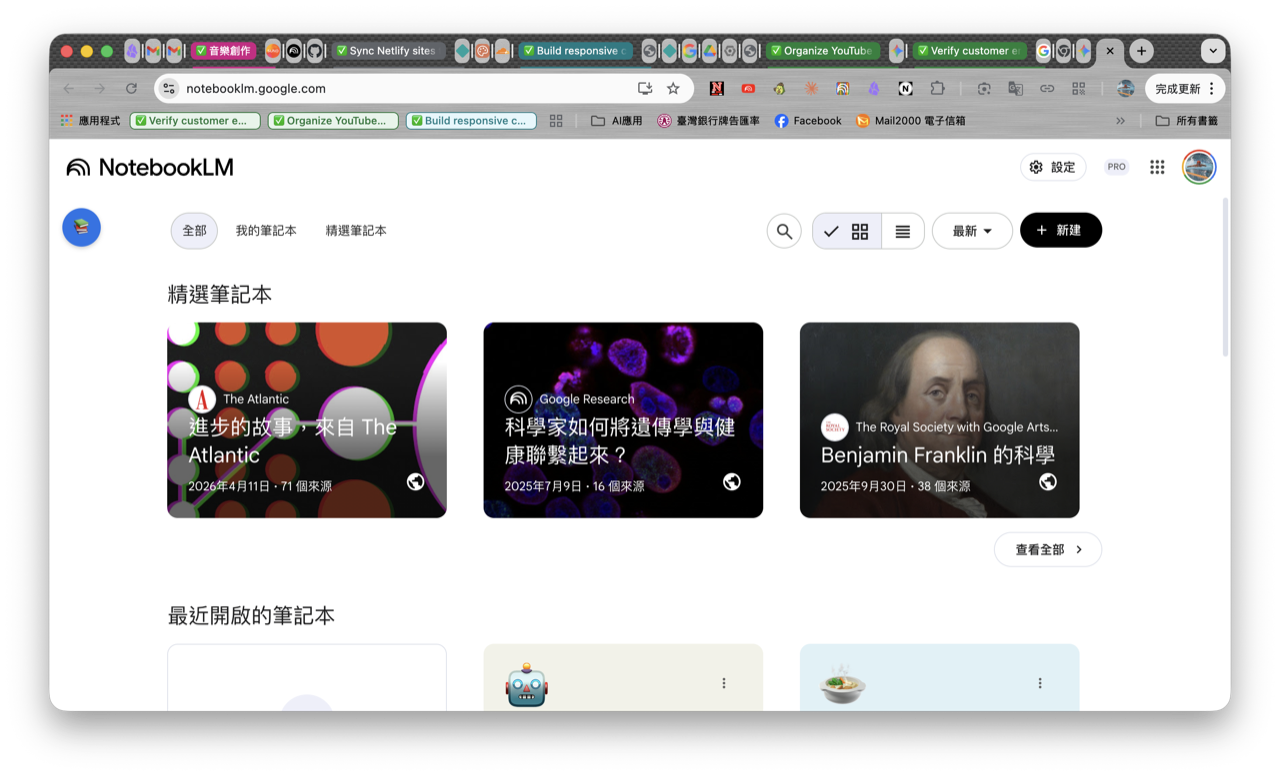Open the Facebook bookmark
This screenshot has height=776, width=1280.
808,120
